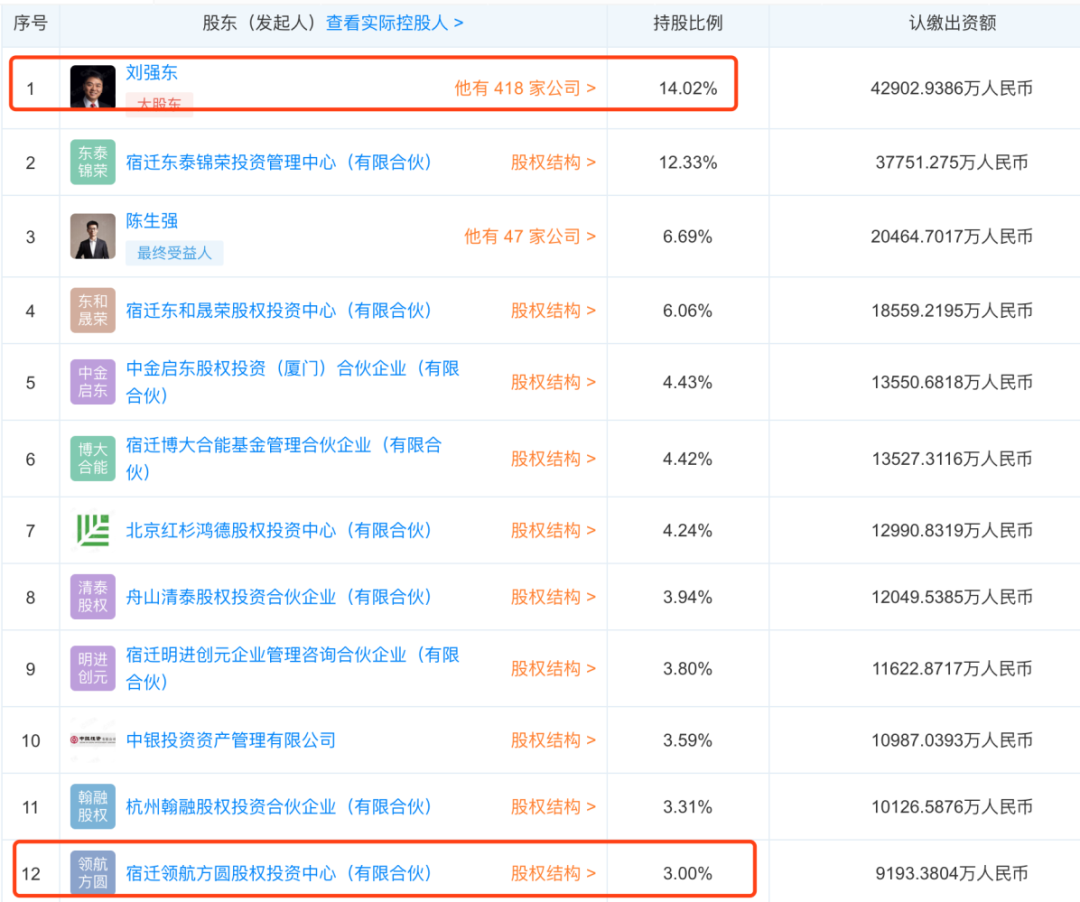This screenshot has width=1080, height=902.
Task: Click the 最终受益人 tag under 陈生强
Action: 174,253
